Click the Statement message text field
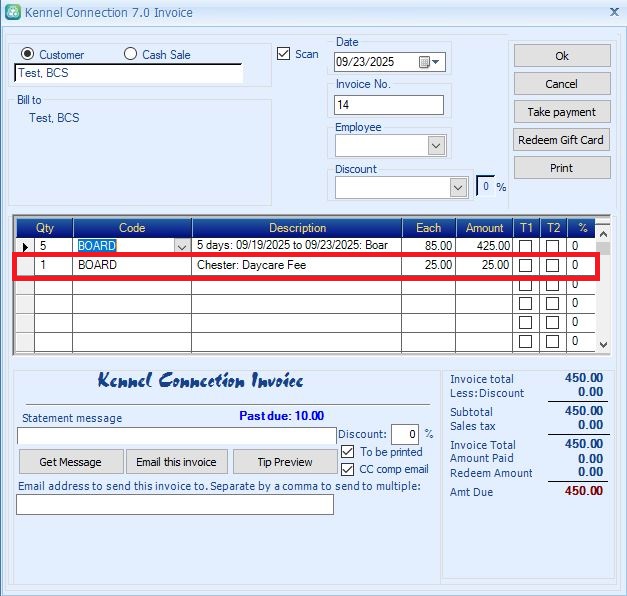This screenshot has width=627, height=596. [x=177, y=436]
